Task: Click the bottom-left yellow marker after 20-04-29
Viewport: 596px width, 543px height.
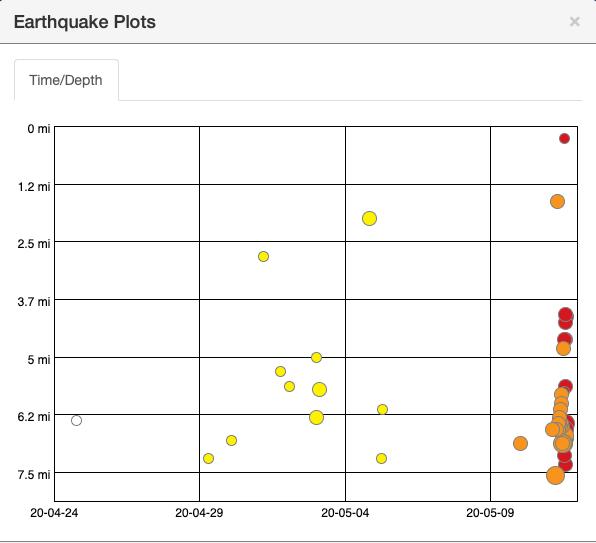Action: tap(208, 458)
